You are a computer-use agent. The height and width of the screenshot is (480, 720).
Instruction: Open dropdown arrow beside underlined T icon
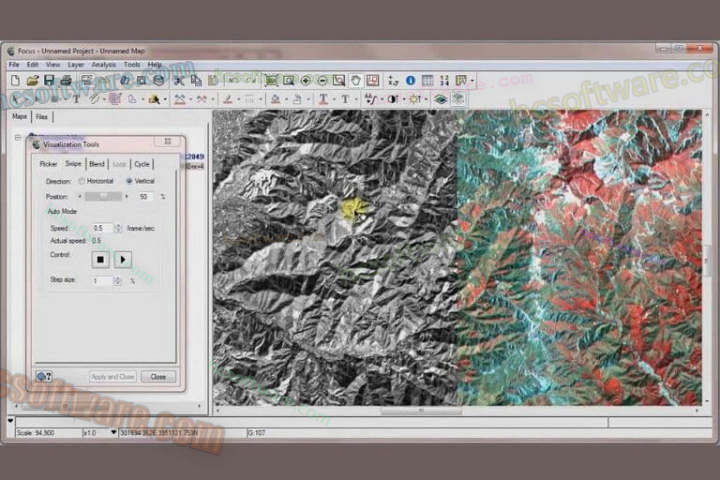tap(334, 100)
